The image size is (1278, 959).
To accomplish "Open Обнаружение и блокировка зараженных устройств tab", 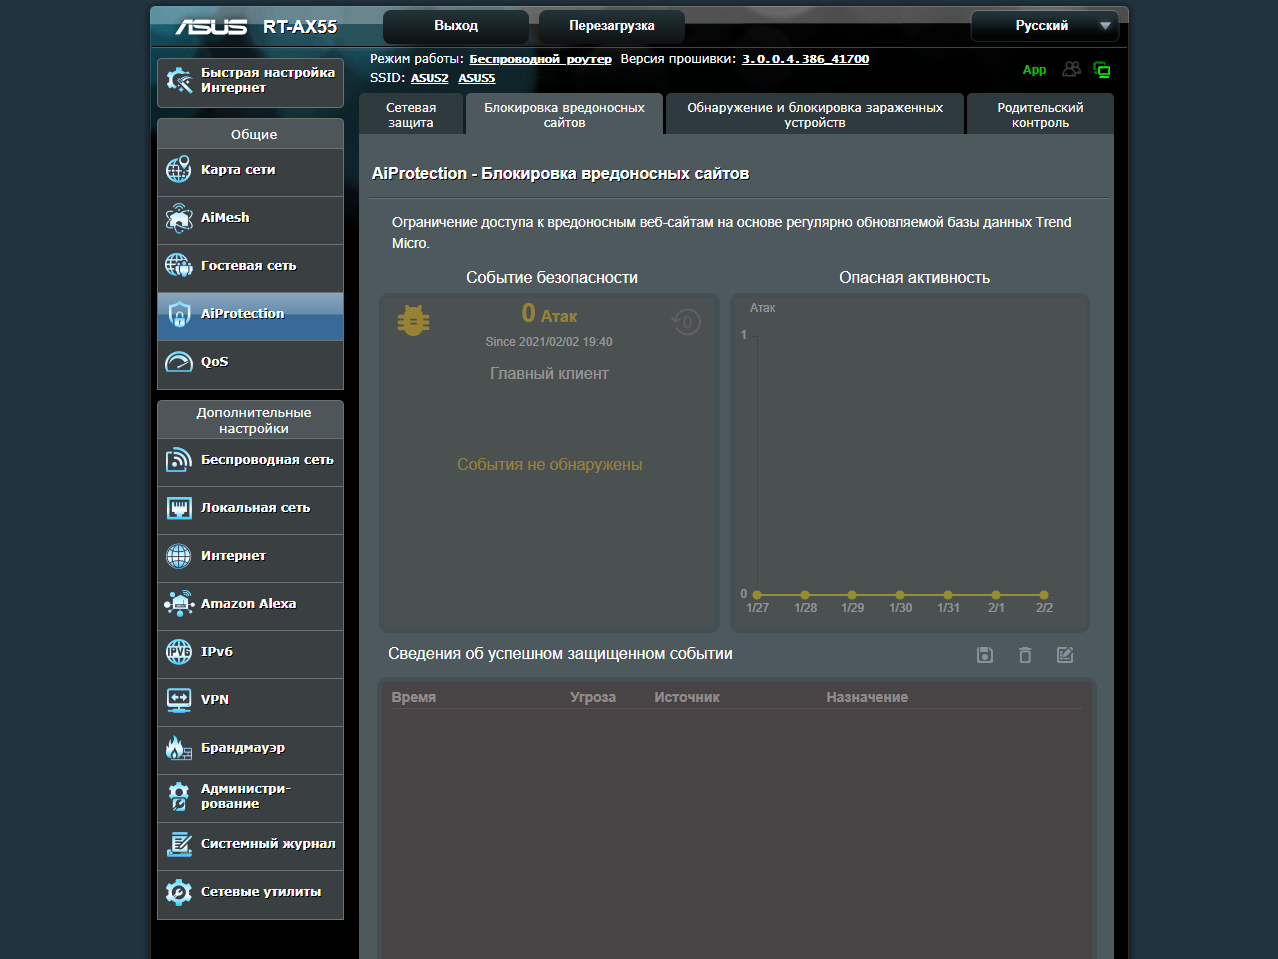I will [x=815, y=115].
